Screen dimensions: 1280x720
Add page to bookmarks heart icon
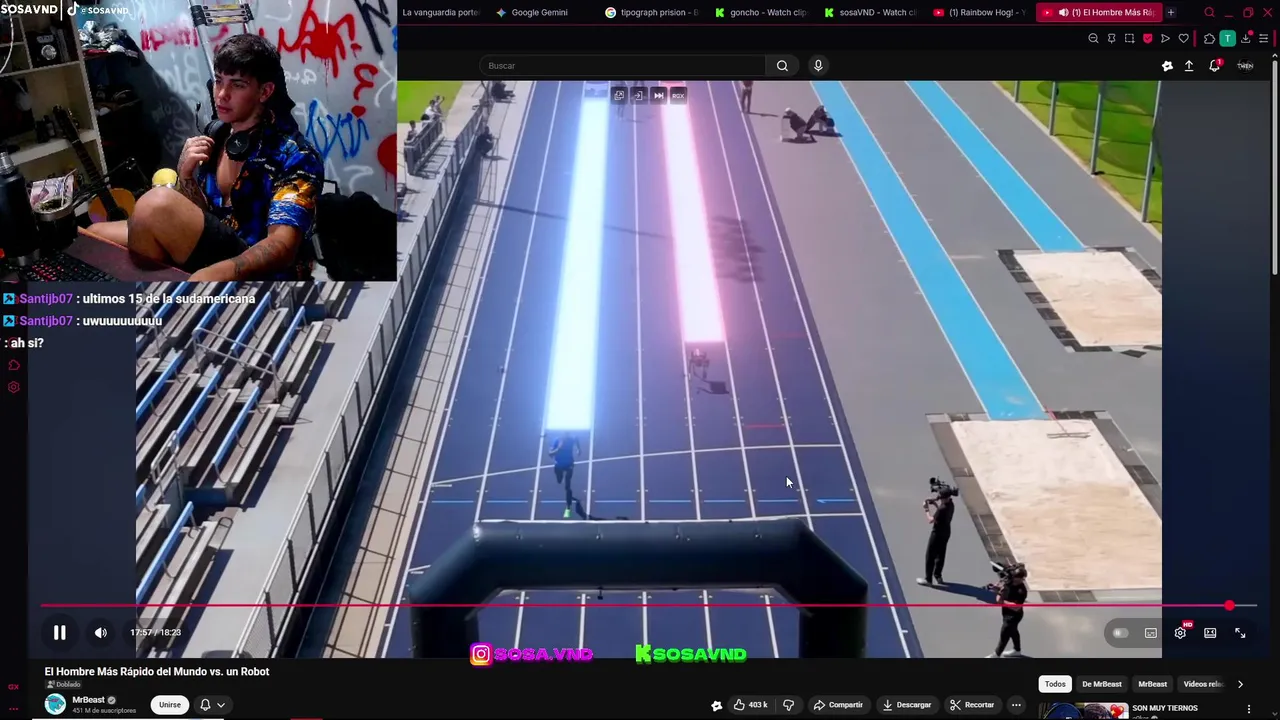(1184, 39)
